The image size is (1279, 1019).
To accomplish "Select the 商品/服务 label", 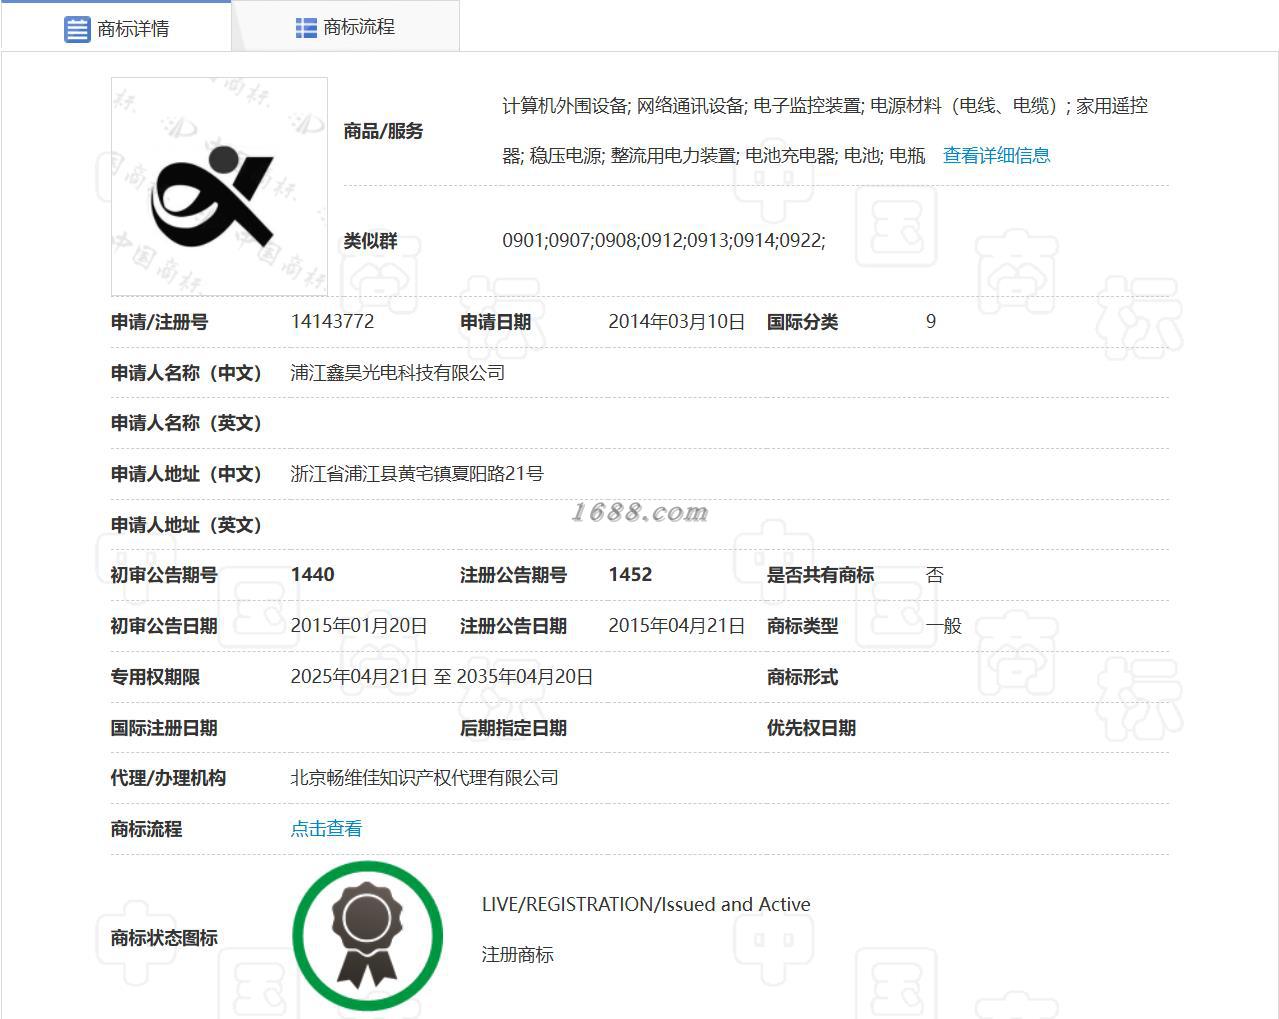I will [383, 131].
